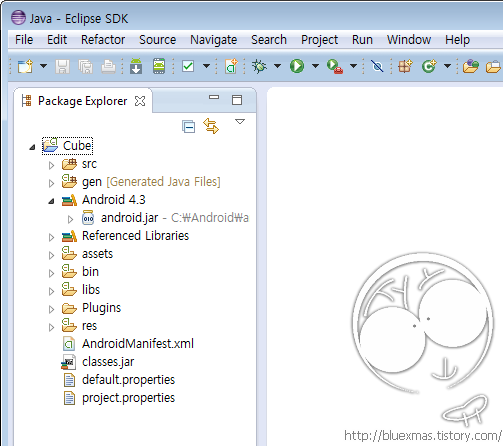Viewport: 503px width, 446px height.
Task: Open the Navigate menu
Action: click(214, 40)
